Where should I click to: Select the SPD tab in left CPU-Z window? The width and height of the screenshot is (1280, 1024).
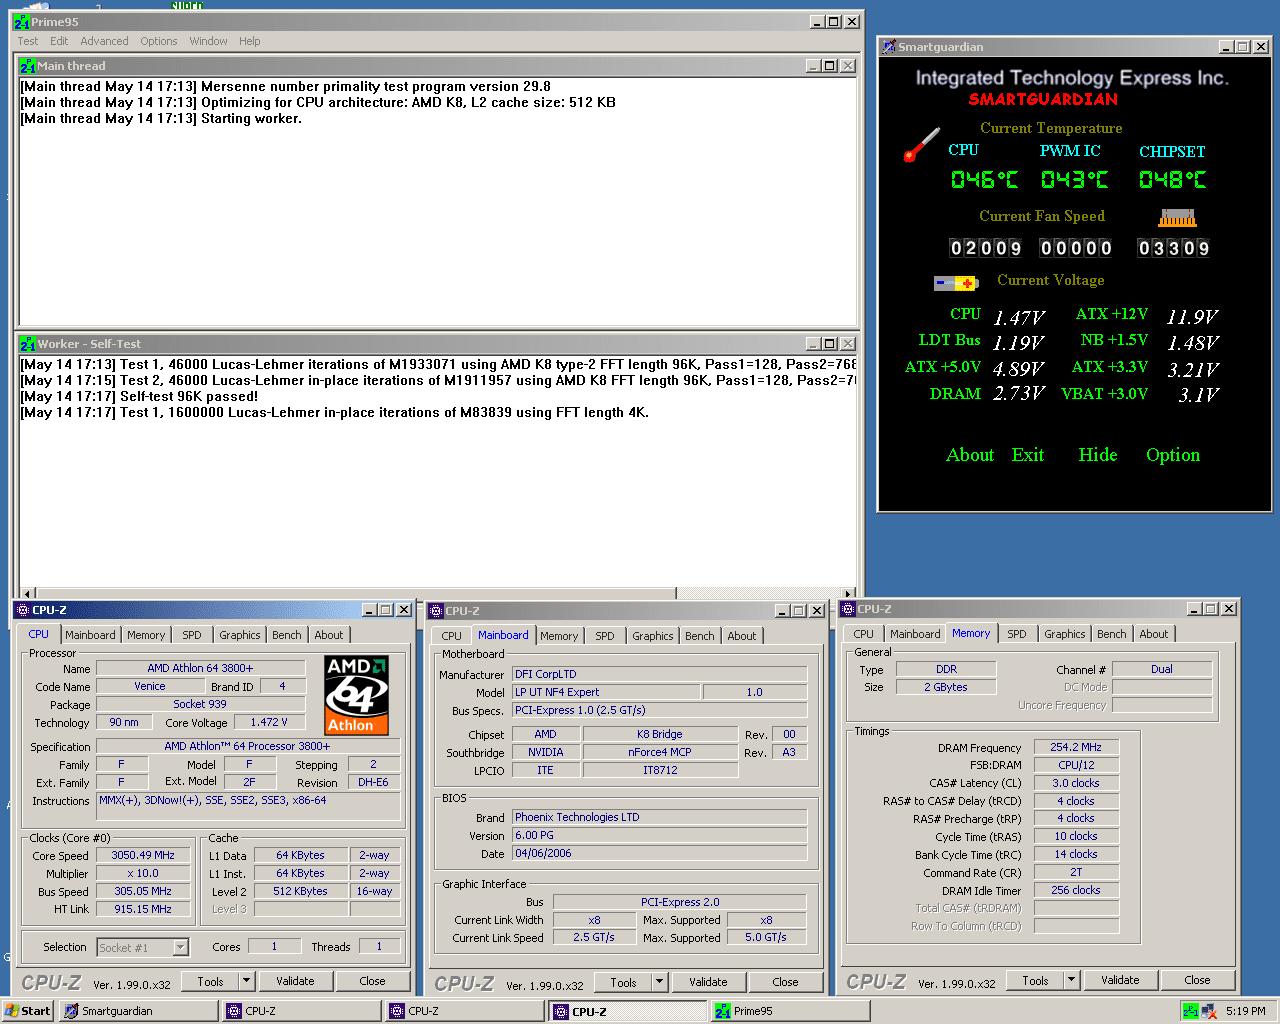[192, 635]
